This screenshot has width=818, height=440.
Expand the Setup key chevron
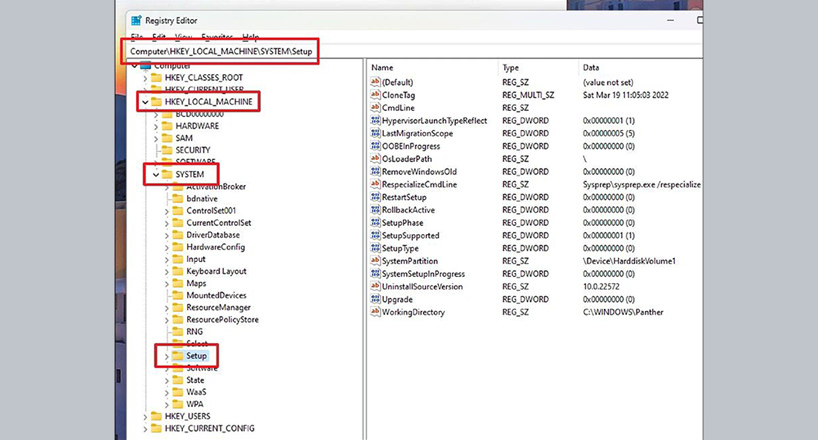pos(166,356)
